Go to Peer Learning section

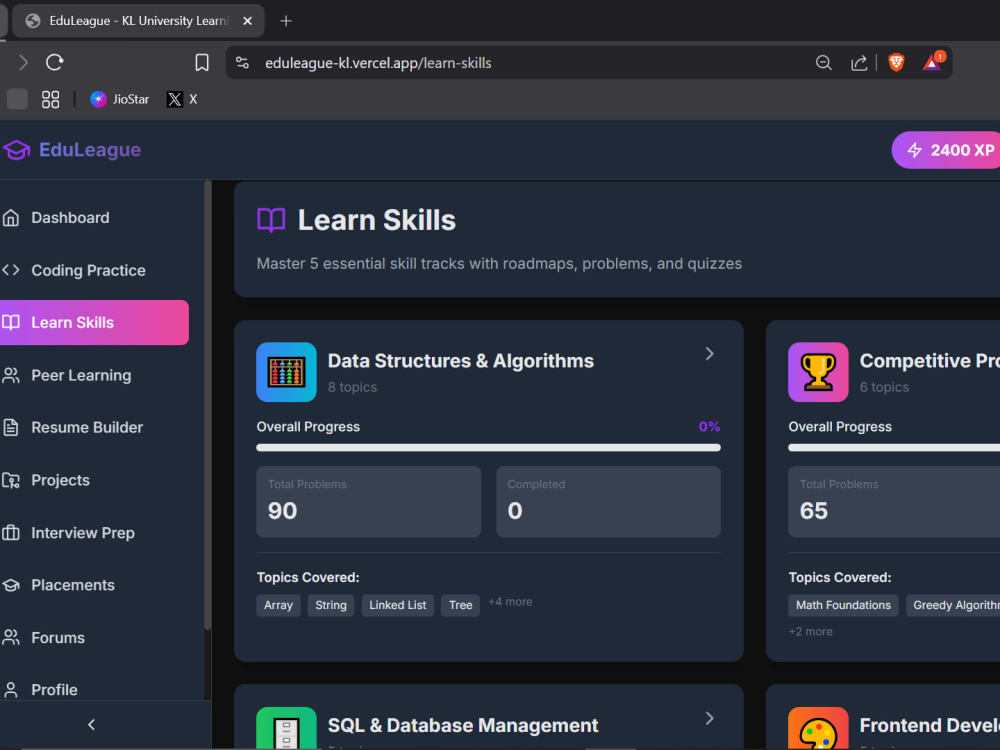[x=94, y=376]
